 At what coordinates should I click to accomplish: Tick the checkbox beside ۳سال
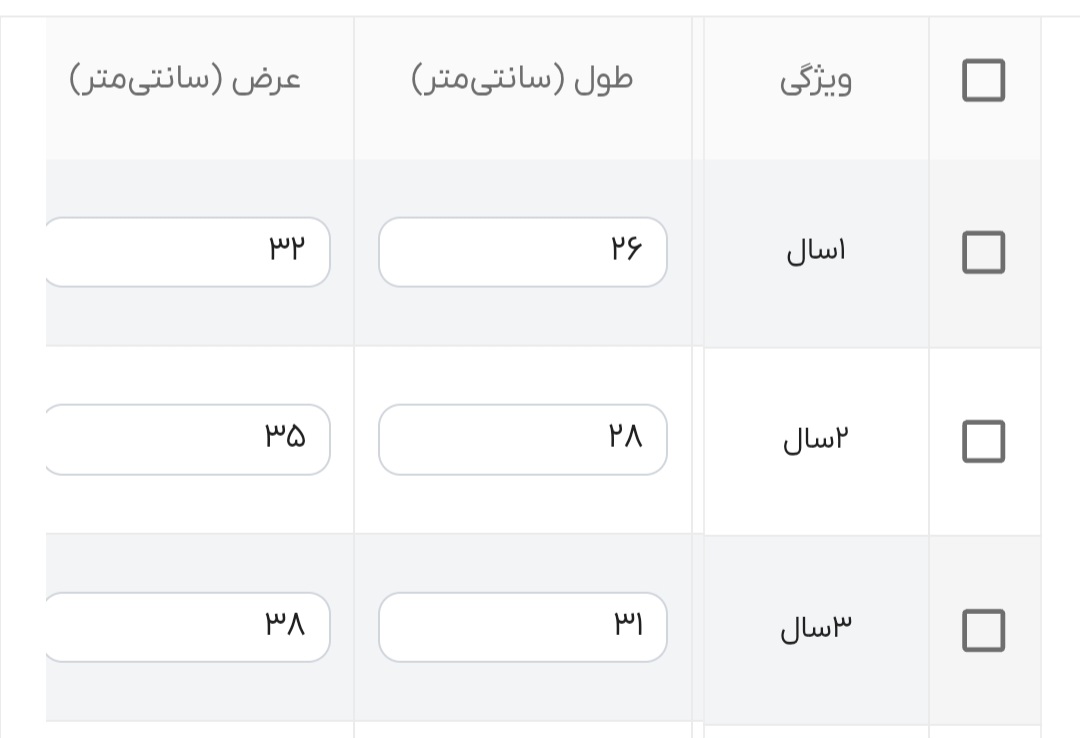[x=983, y=629]
